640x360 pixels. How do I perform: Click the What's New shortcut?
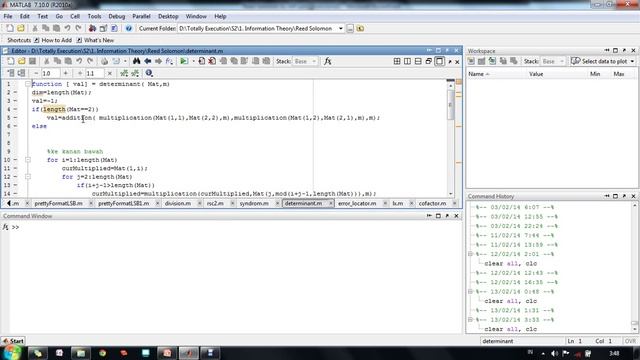pyautogui.click(x=95, y=40)
